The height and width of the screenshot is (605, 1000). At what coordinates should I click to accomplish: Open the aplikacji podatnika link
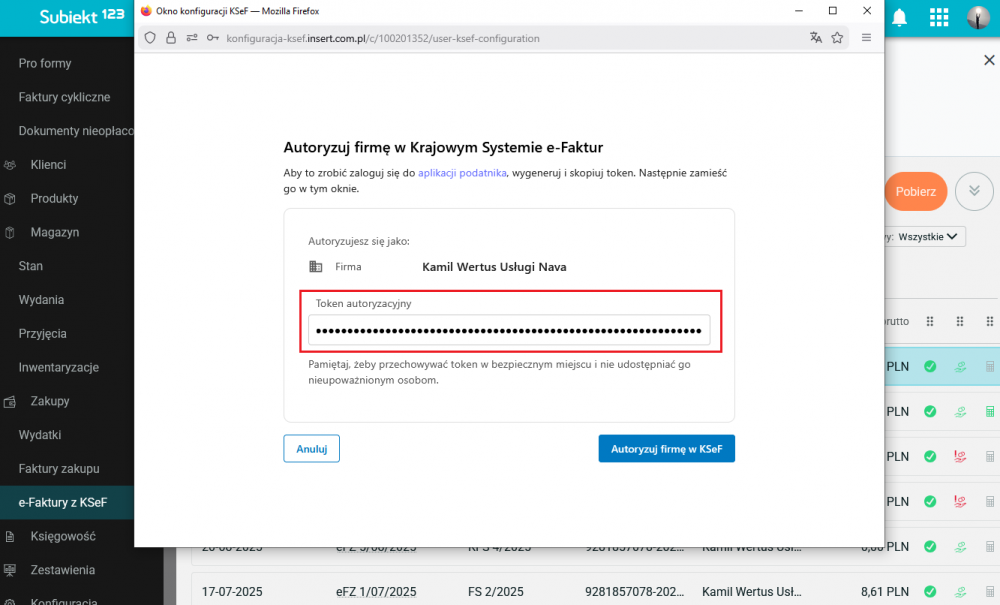[462, 173]
